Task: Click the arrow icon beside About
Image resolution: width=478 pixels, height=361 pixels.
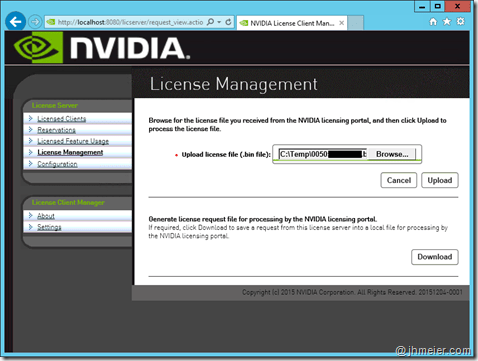Action: tap(30, 215)
